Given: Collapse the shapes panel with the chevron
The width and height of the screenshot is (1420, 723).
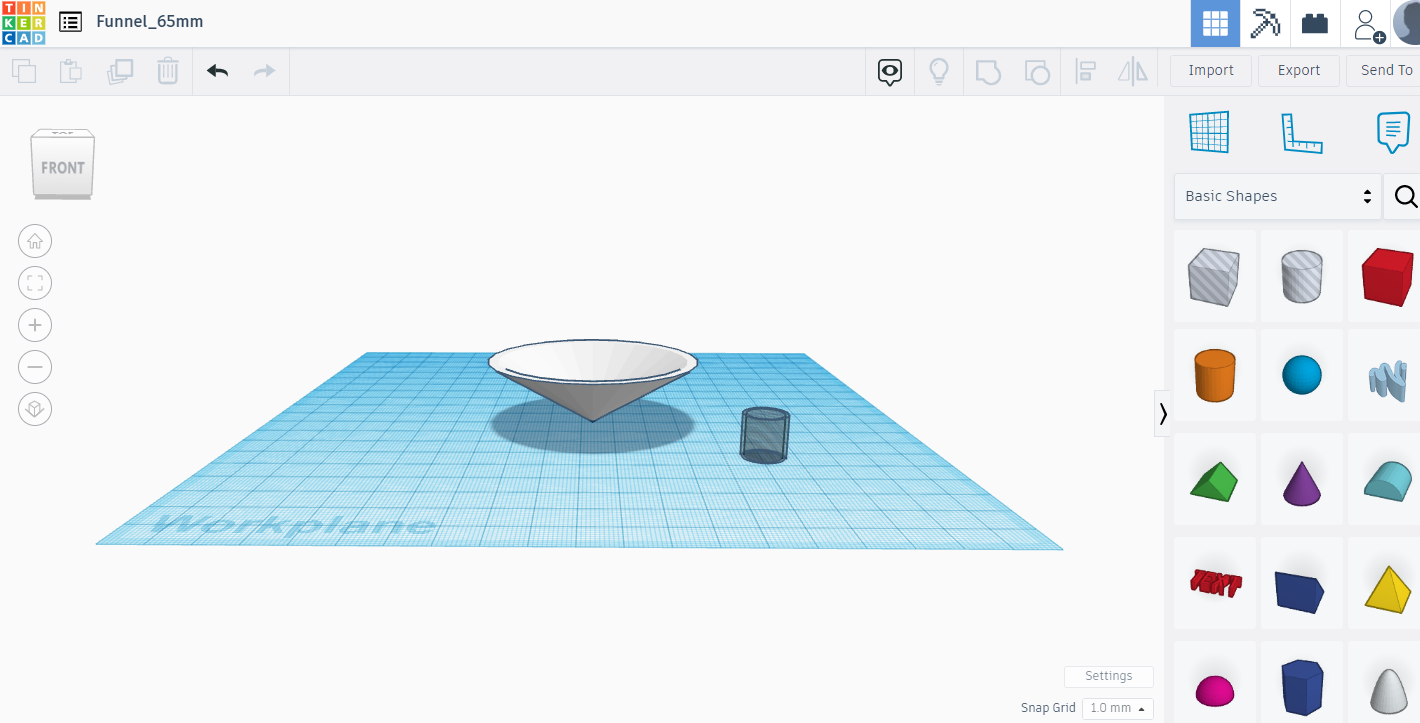Looking at the screenshot, I should tap(1162, 413).
